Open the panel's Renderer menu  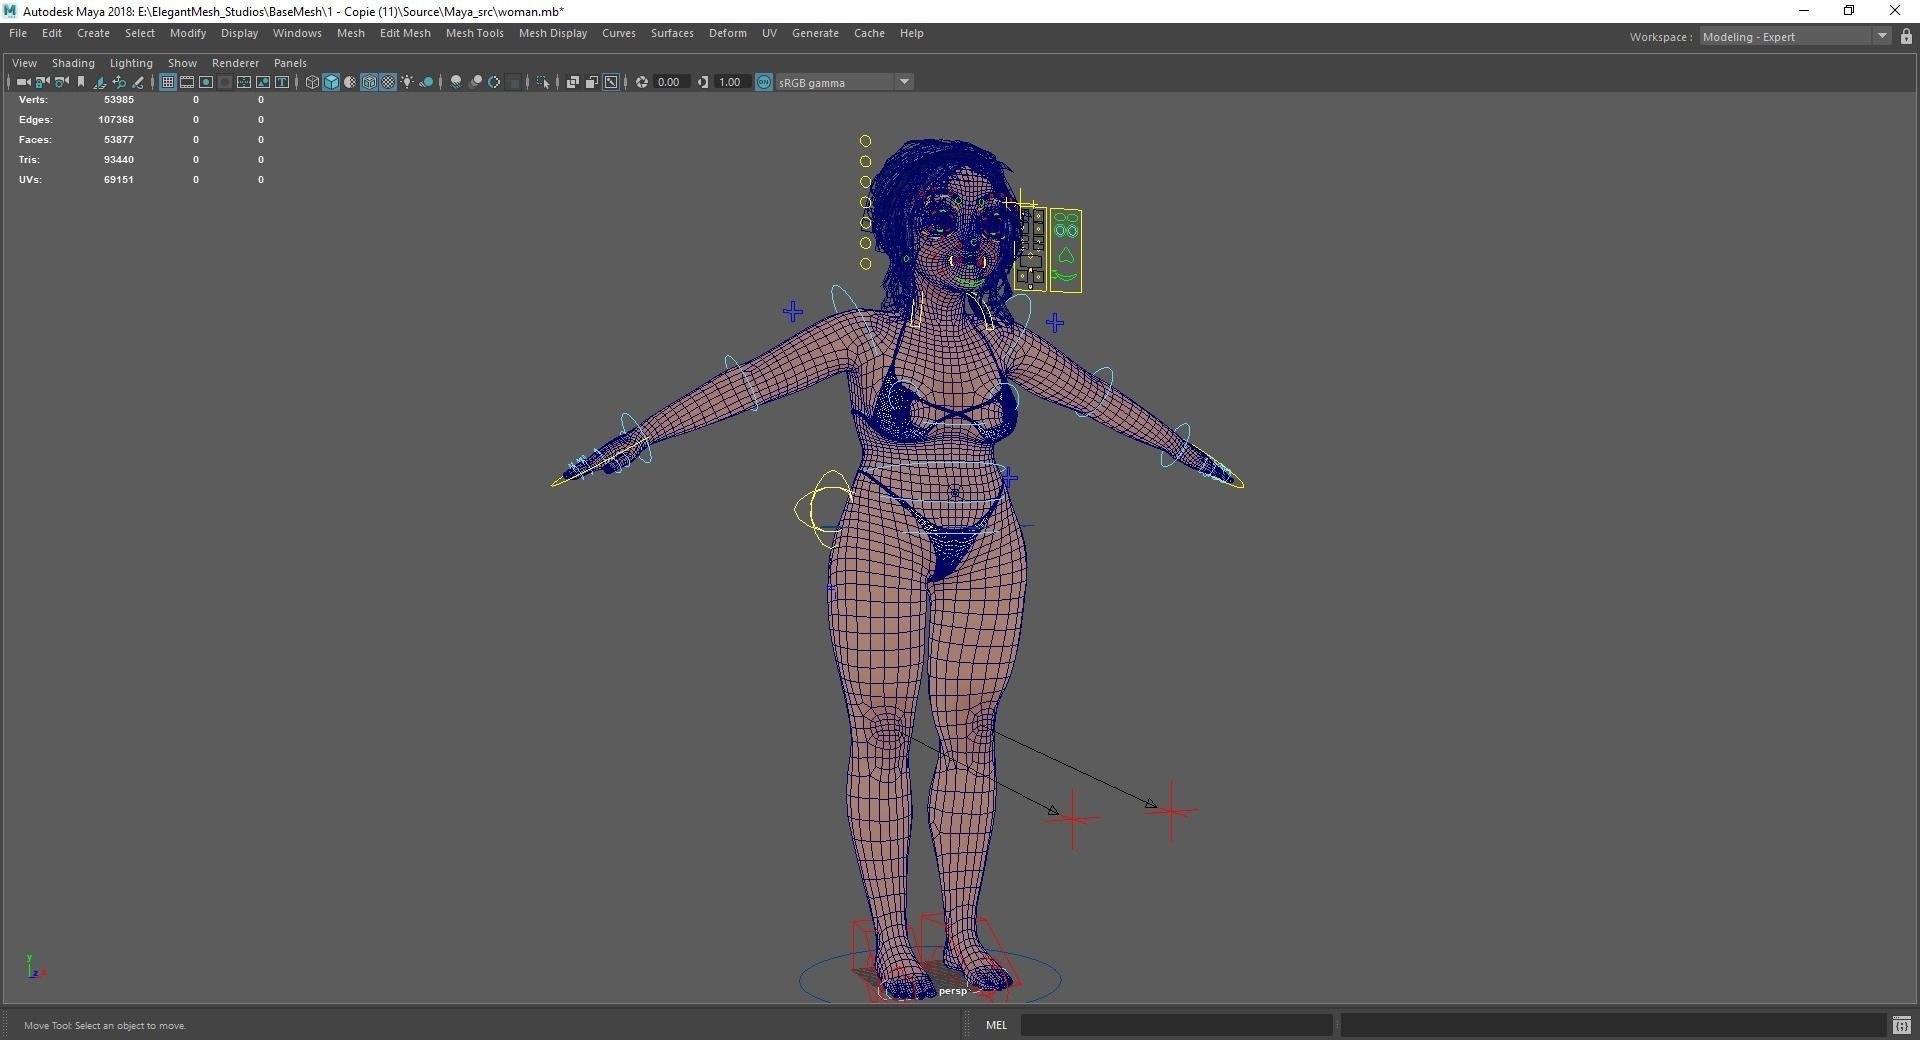[235, 63]
